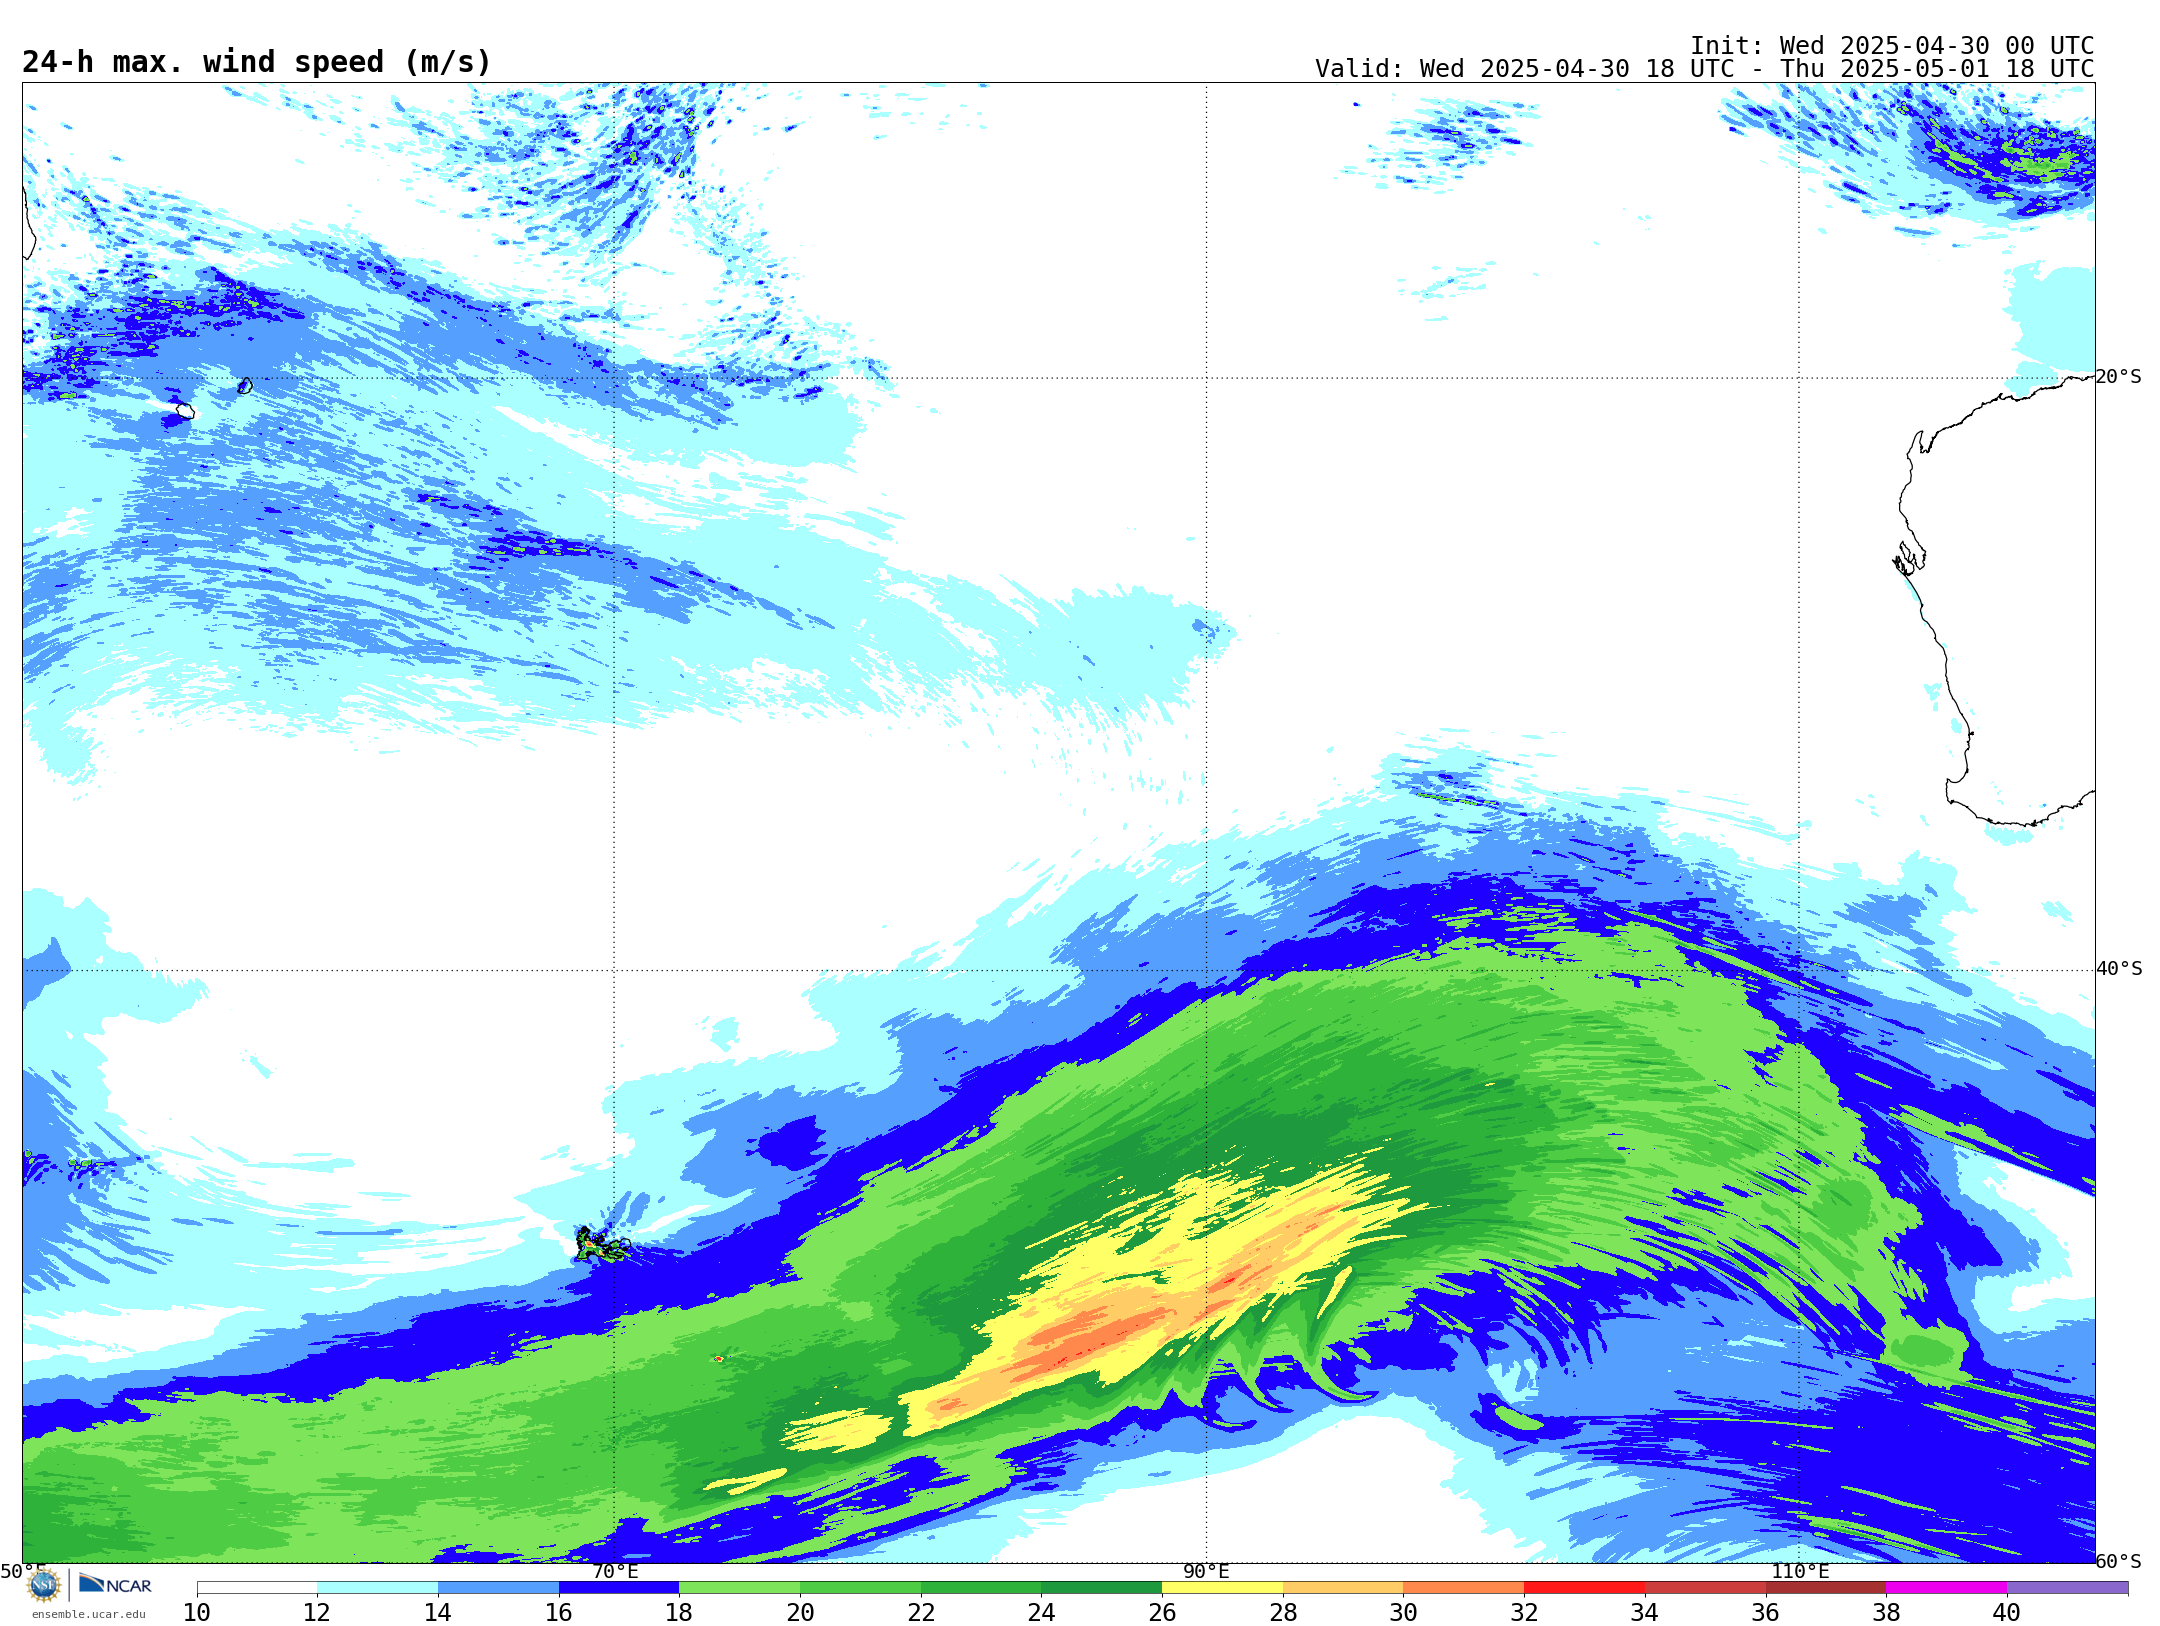Pick the orange 30–32 m/s colorbar segment
The image size is (2160, 1626).
pyautogui.click(x=1463, y=1588)
